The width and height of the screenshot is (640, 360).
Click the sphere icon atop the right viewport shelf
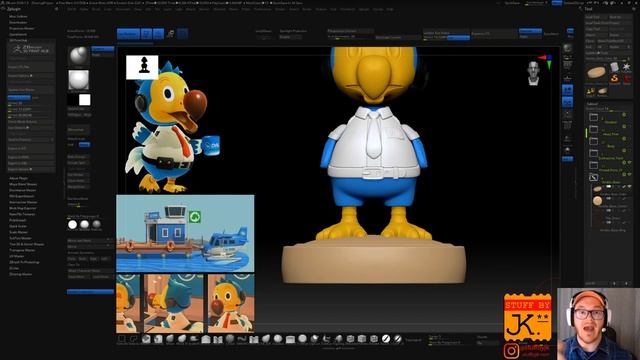tap(568, 49)
